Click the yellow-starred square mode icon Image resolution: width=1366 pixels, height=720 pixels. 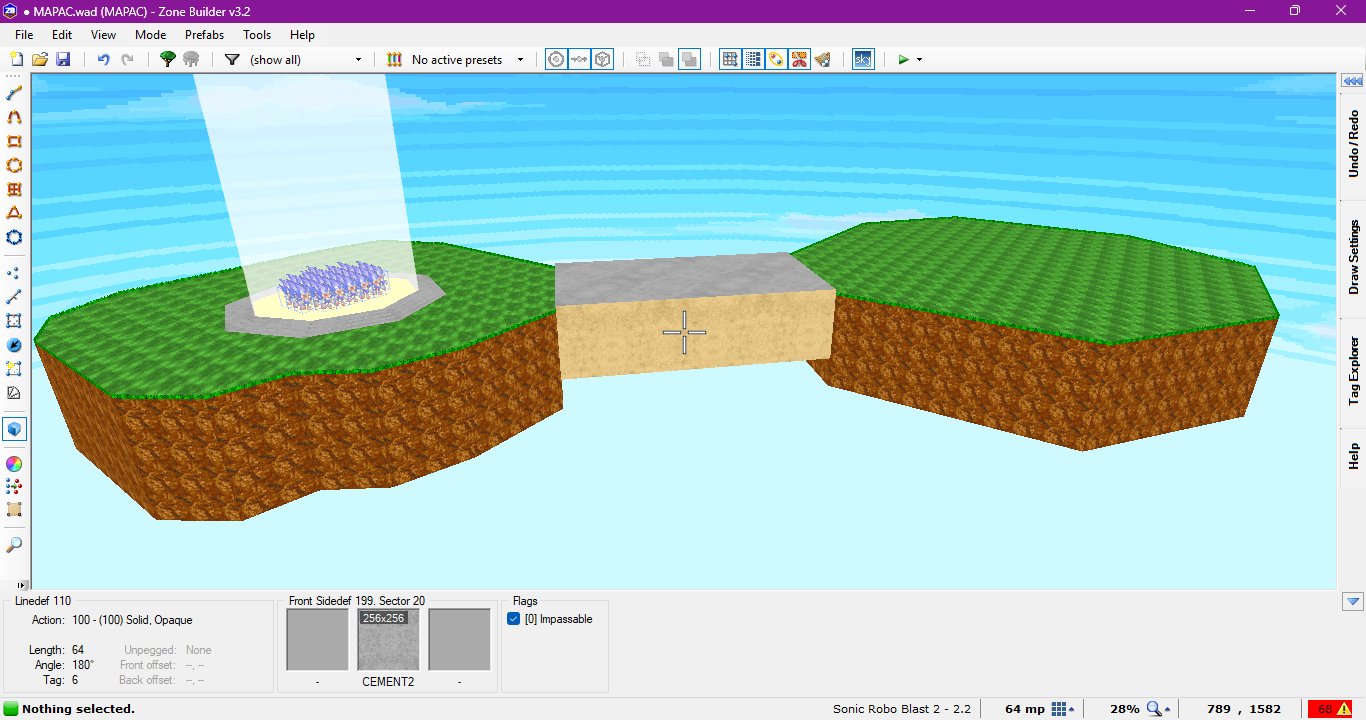(14, 369)
